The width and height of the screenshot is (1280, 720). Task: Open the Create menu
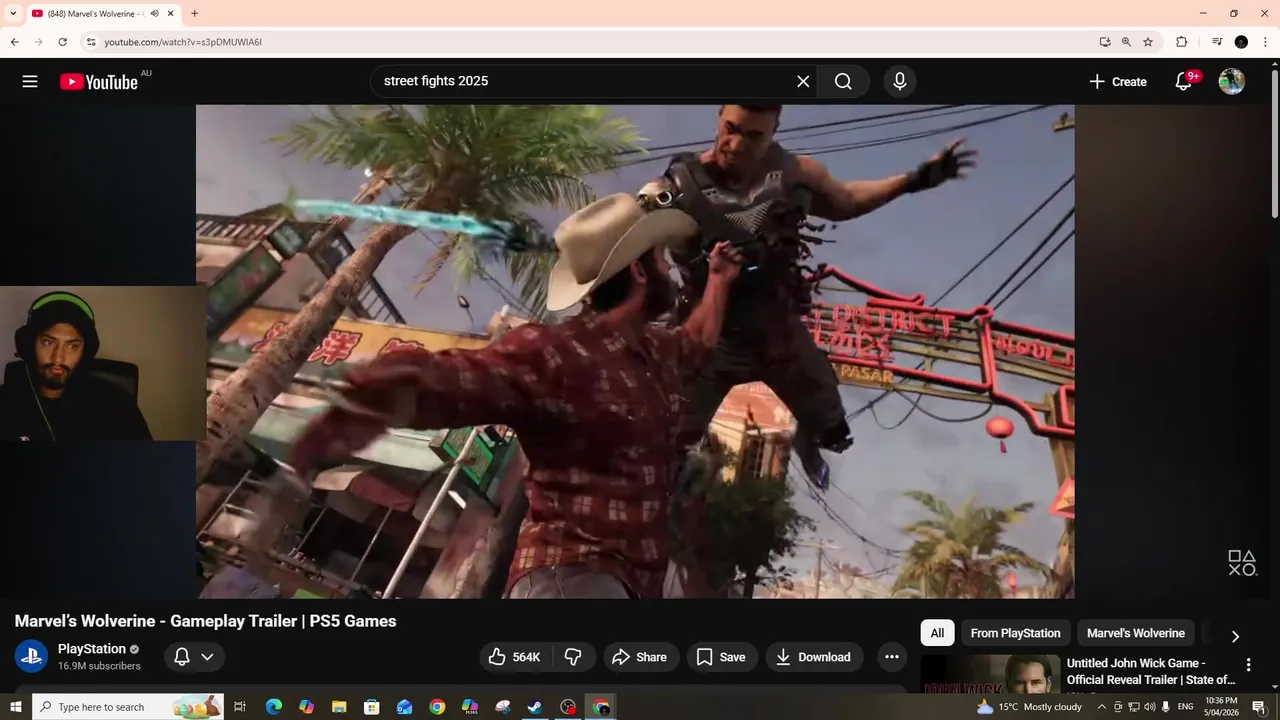1118,82
